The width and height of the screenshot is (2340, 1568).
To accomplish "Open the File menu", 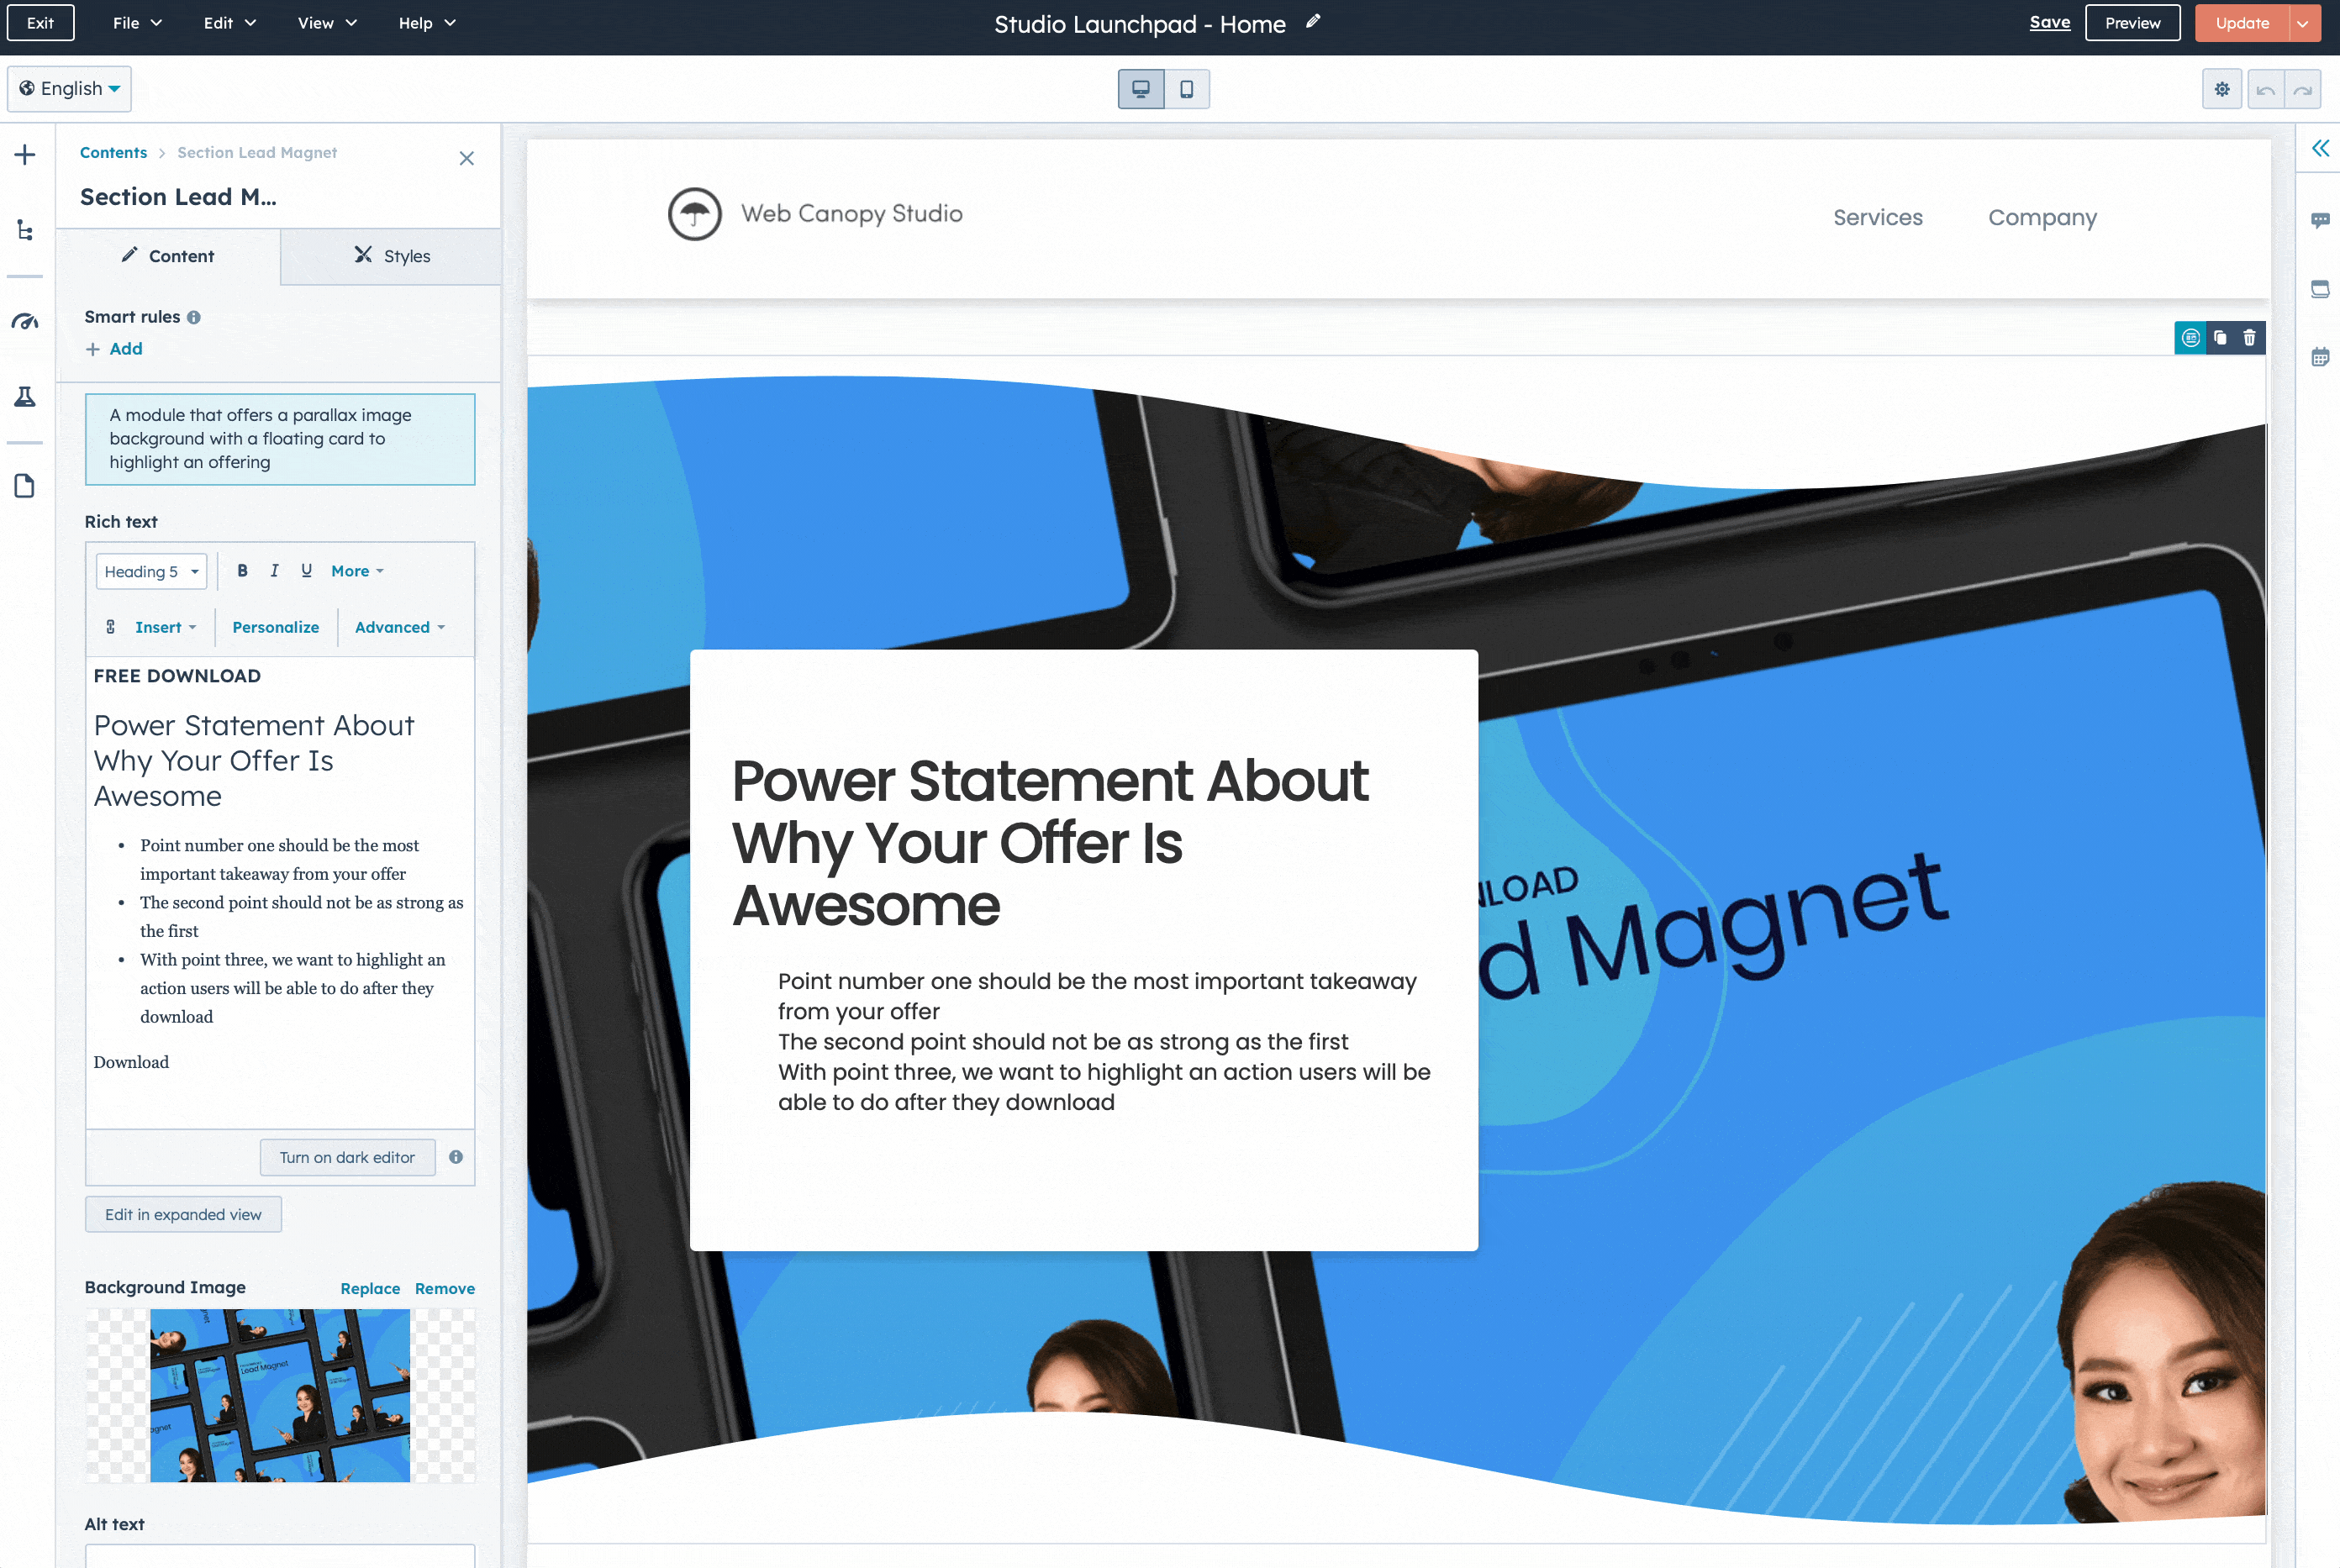I will (135, 22).
